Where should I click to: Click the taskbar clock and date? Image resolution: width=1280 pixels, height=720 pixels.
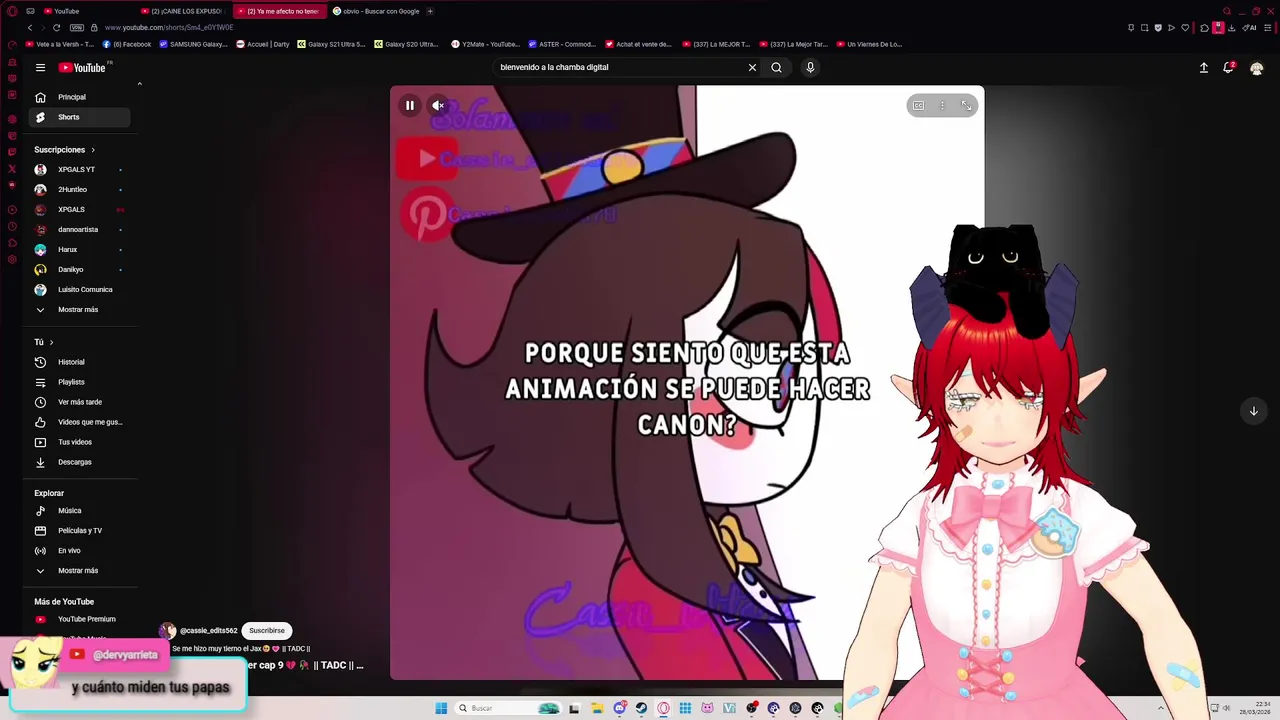click(x=1256, y=708)
